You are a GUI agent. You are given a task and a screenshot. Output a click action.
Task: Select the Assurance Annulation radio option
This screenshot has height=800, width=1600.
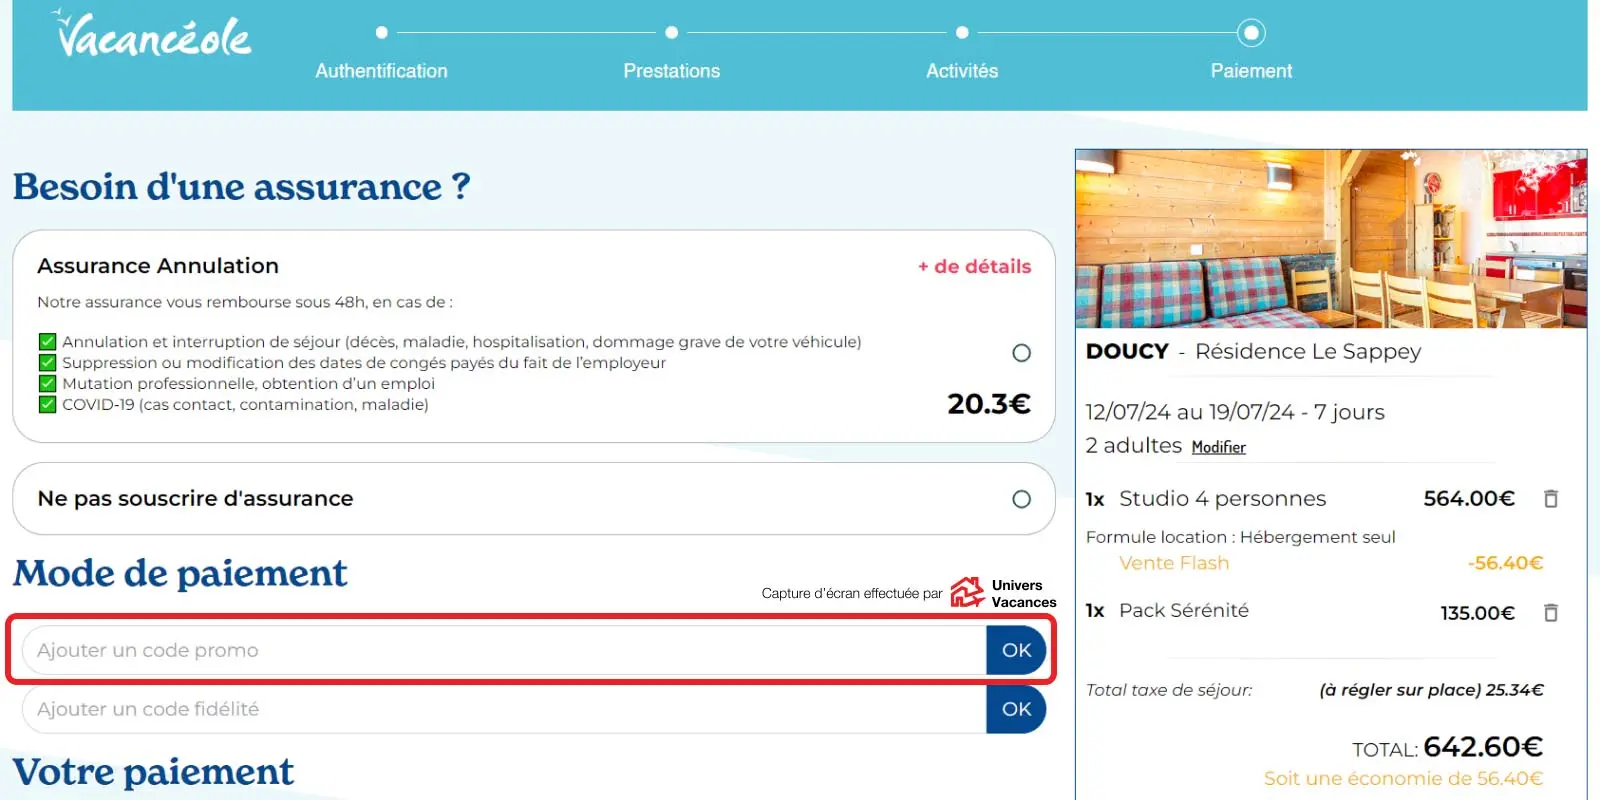point(1021,353)
